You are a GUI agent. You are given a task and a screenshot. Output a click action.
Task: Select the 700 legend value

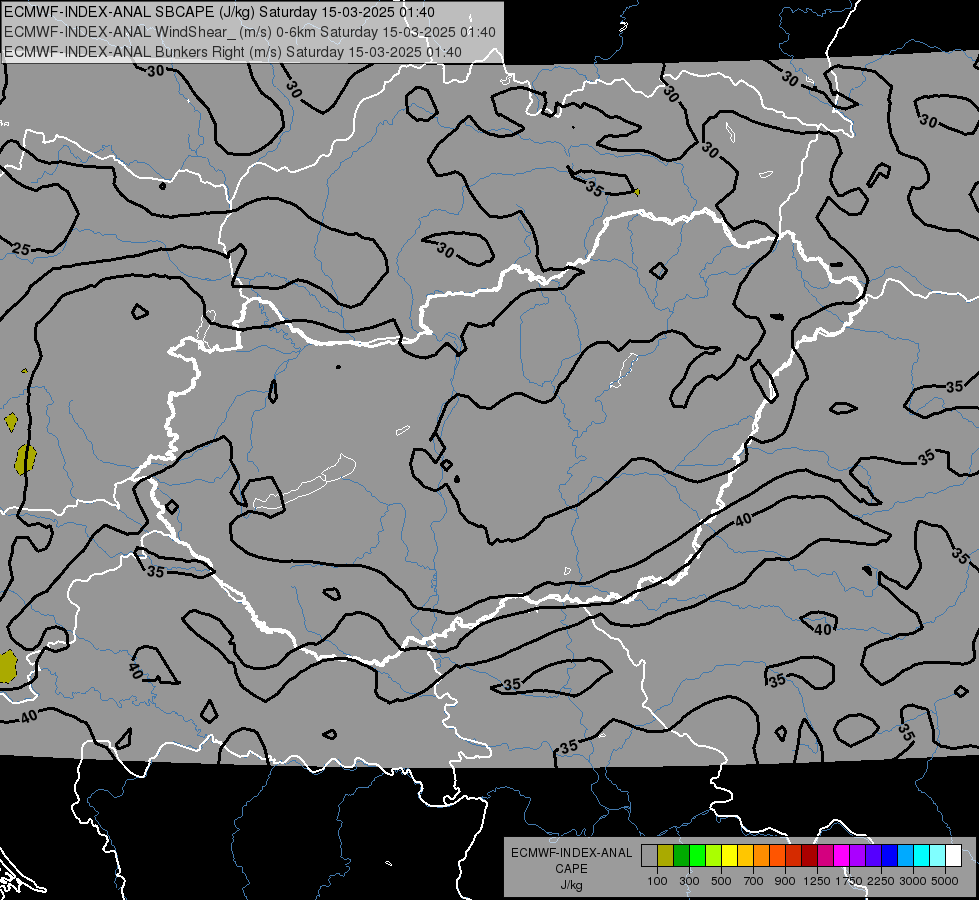coord(754,881)
